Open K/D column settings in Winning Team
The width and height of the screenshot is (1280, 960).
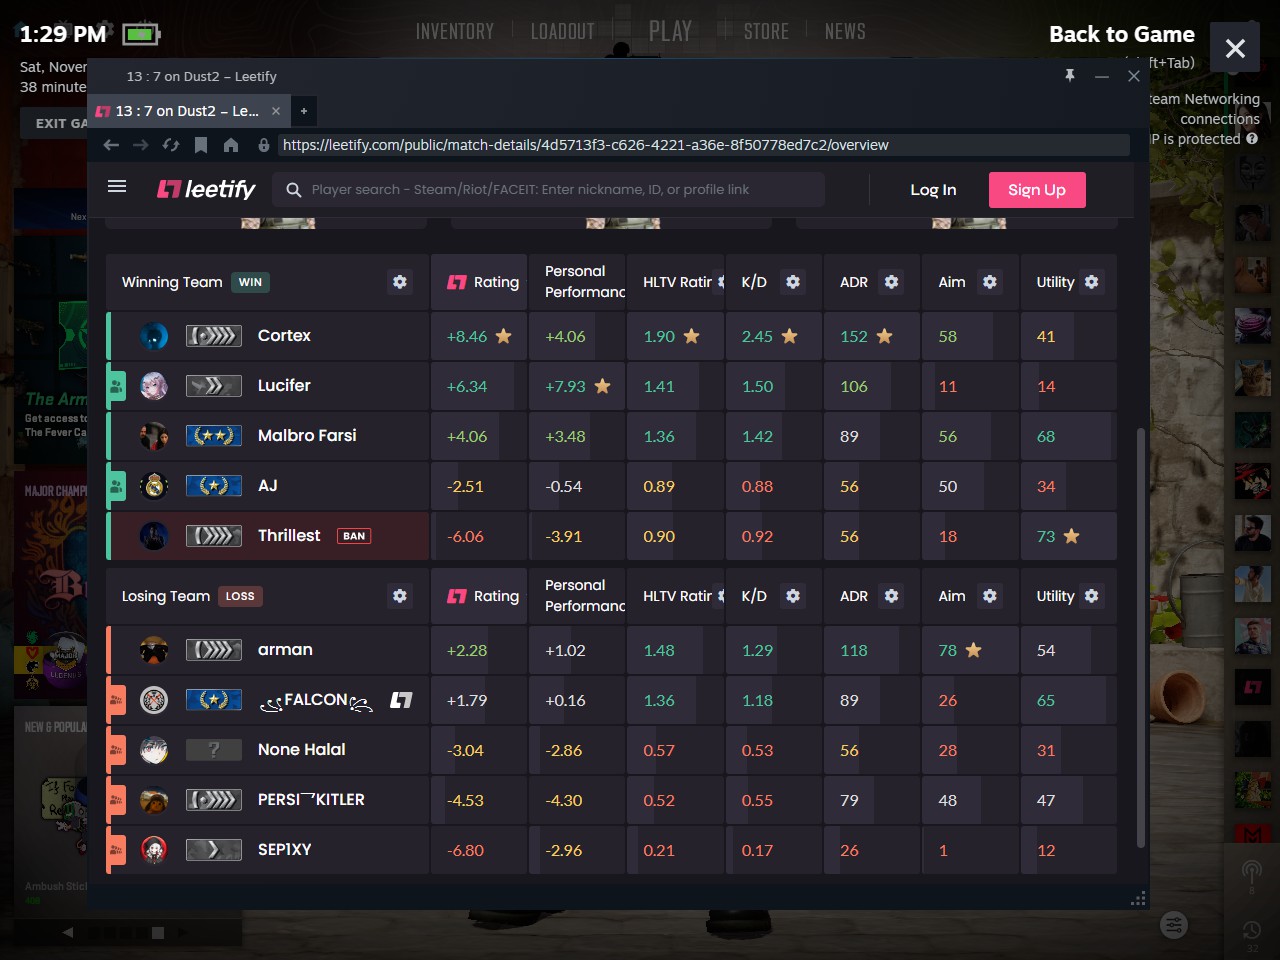[x=793, y=282]
